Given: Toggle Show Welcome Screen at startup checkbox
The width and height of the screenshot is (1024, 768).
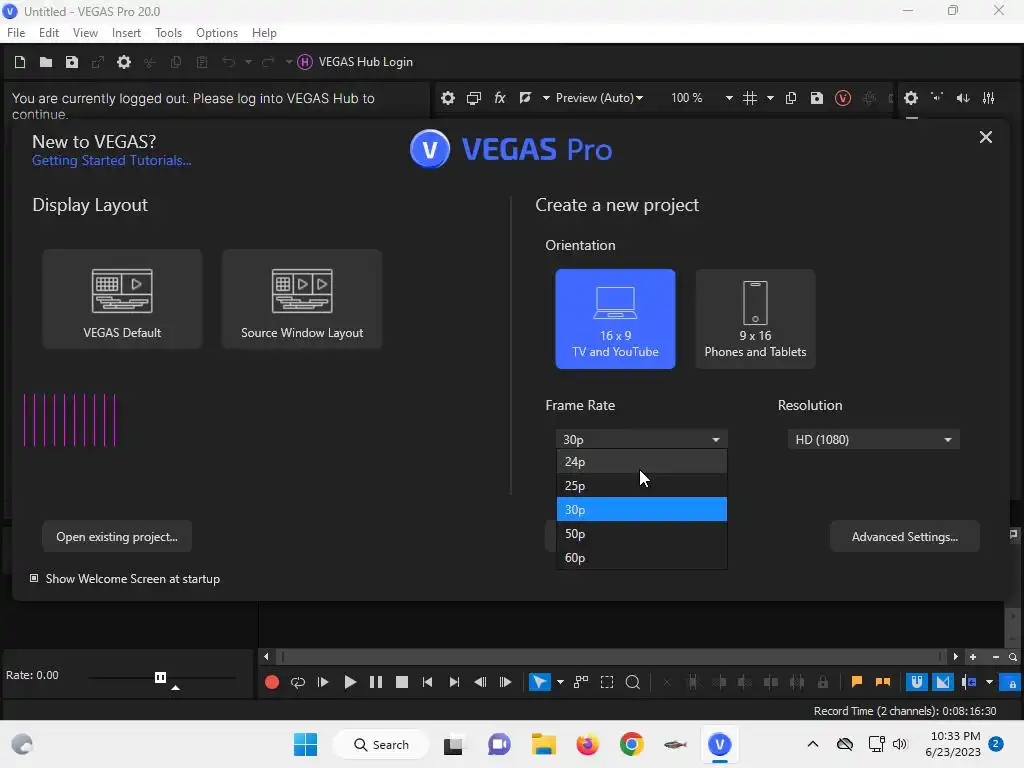Looking at the screenshot, I should [34, 579].
